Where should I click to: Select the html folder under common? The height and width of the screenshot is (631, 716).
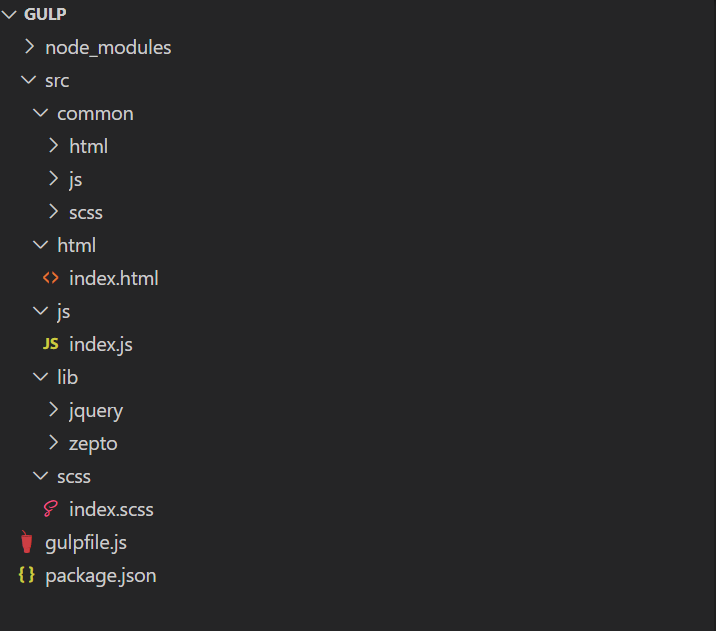click(x=88, y=146)
